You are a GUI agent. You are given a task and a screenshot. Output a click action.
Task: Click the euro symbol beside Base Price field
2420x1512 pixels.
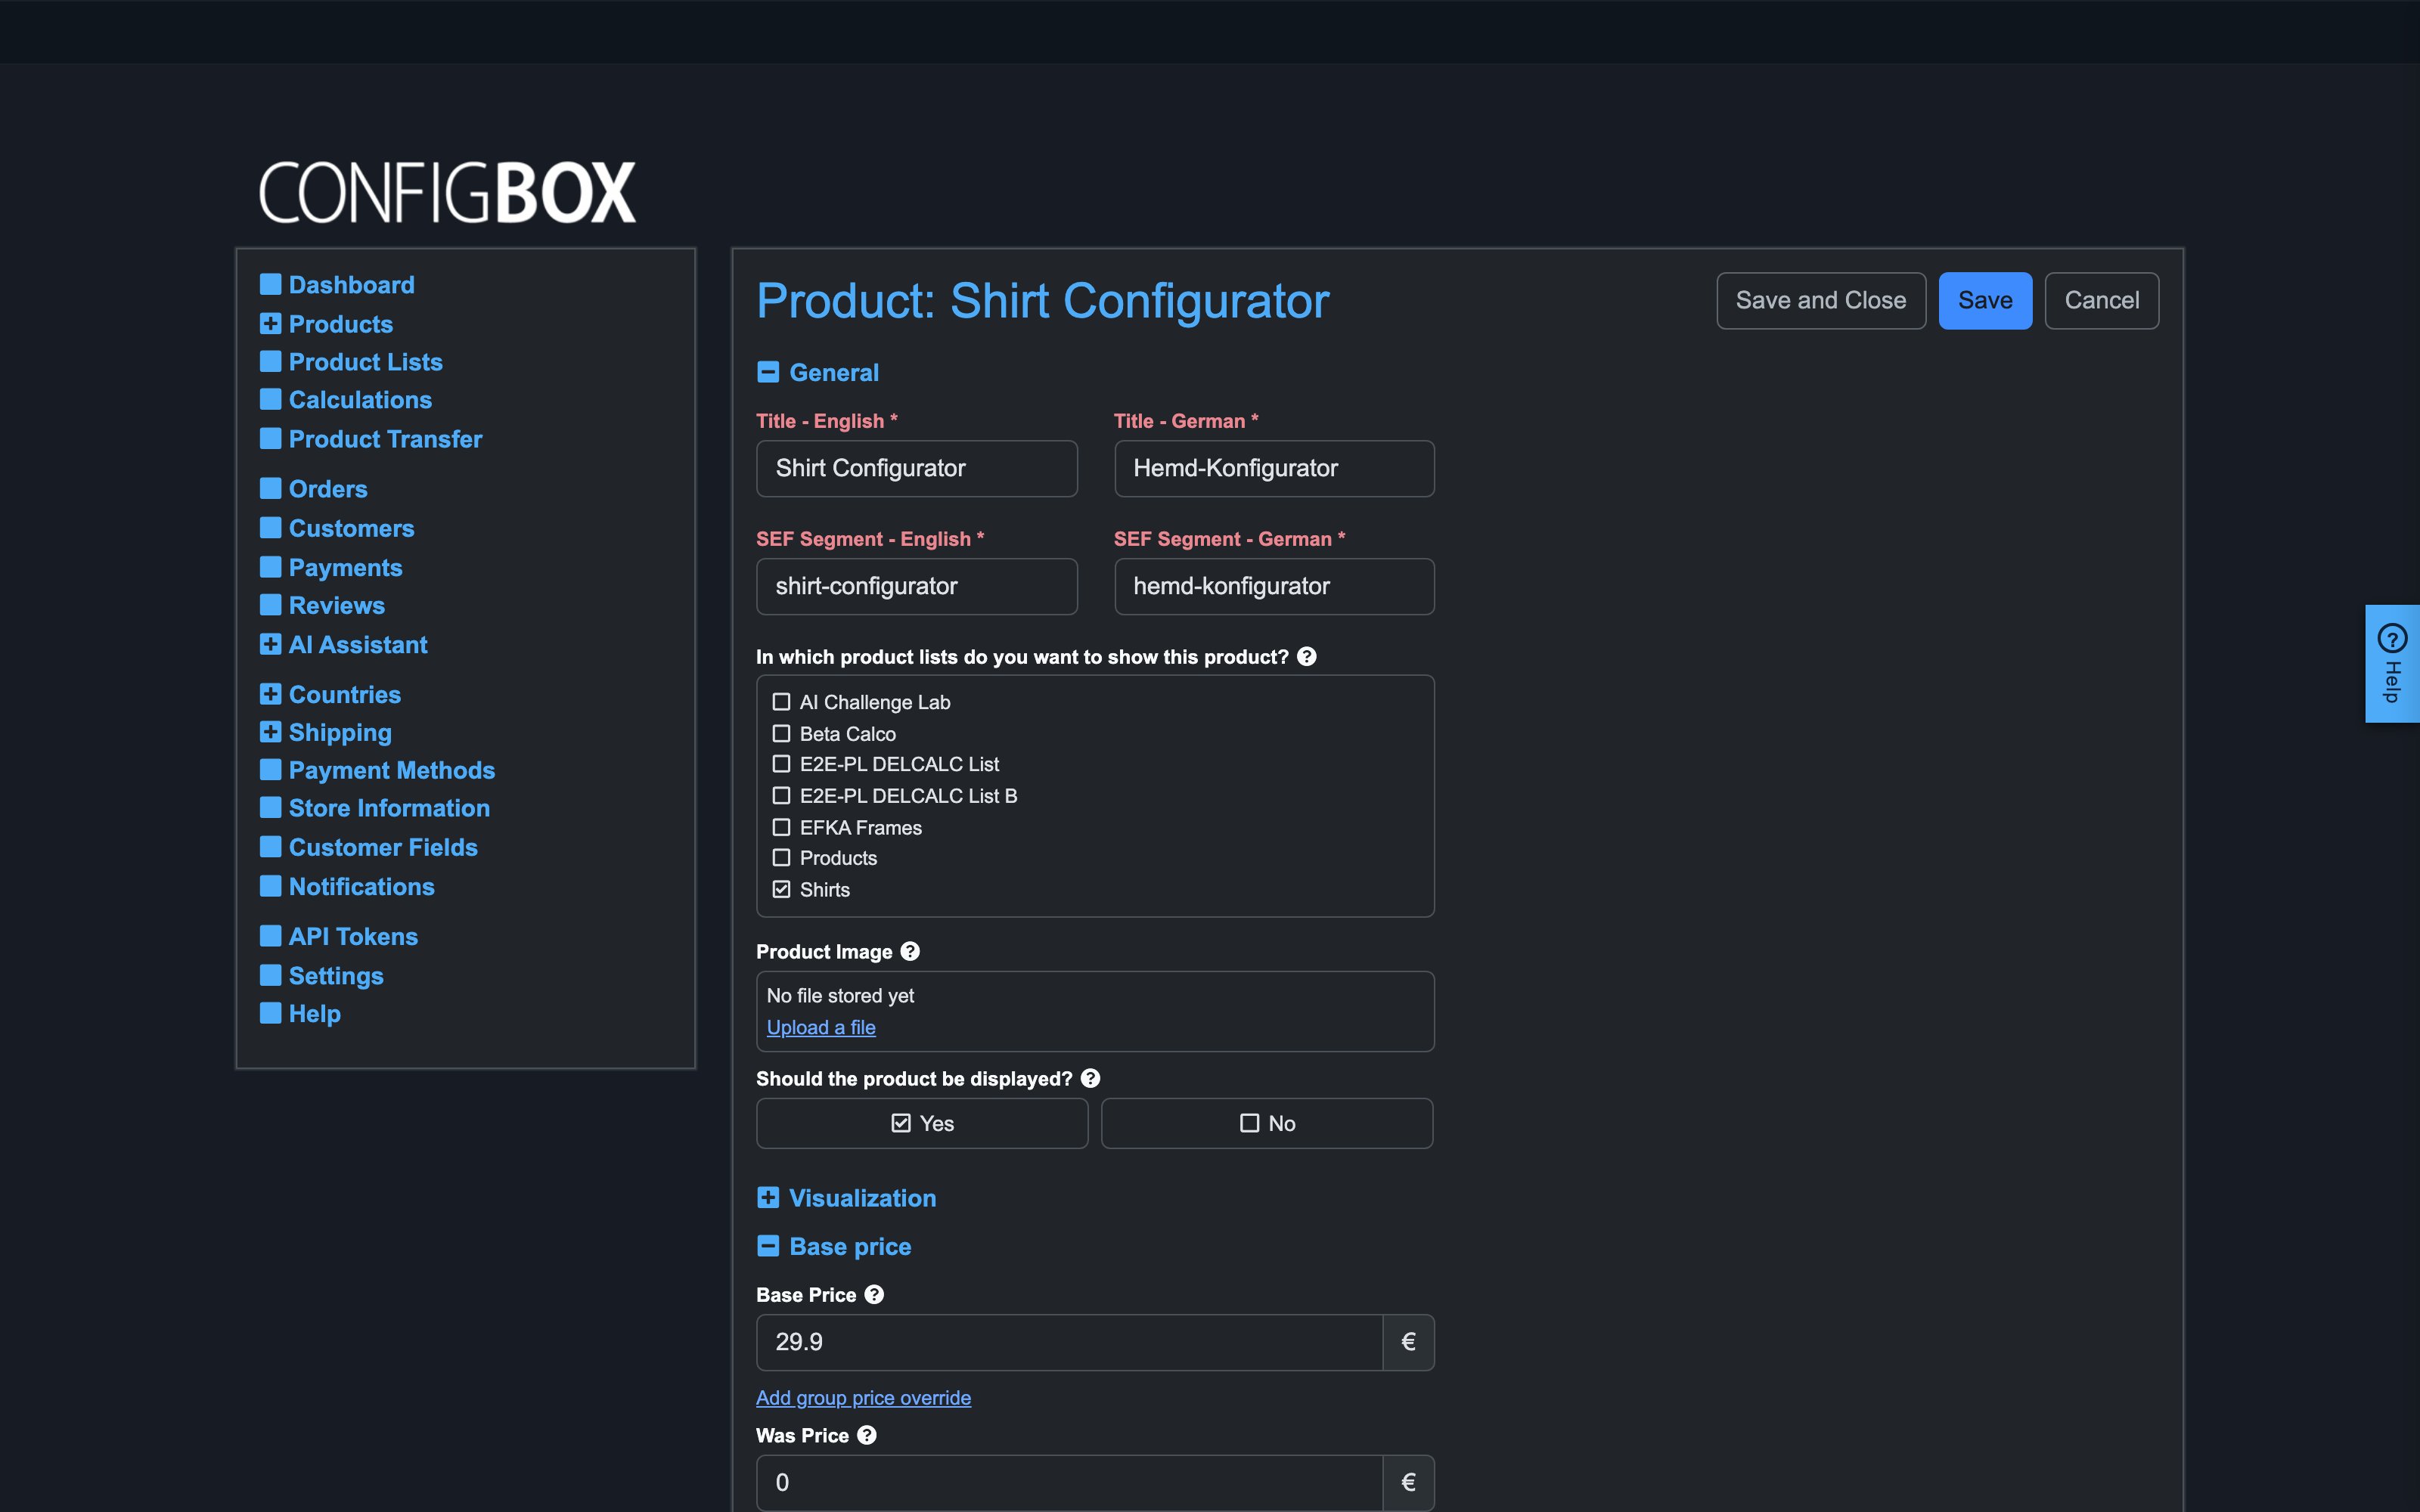tap(1408, 1342)
